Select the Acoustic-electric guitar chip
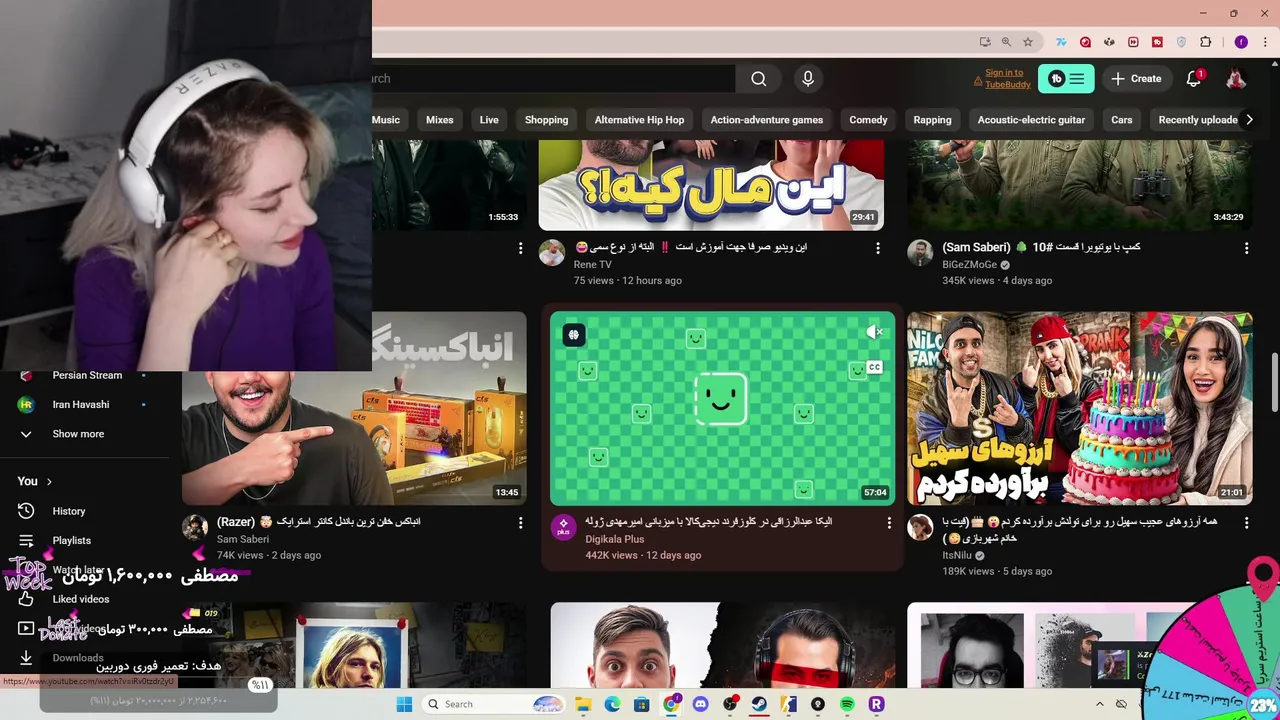 tap(1031, 120)
